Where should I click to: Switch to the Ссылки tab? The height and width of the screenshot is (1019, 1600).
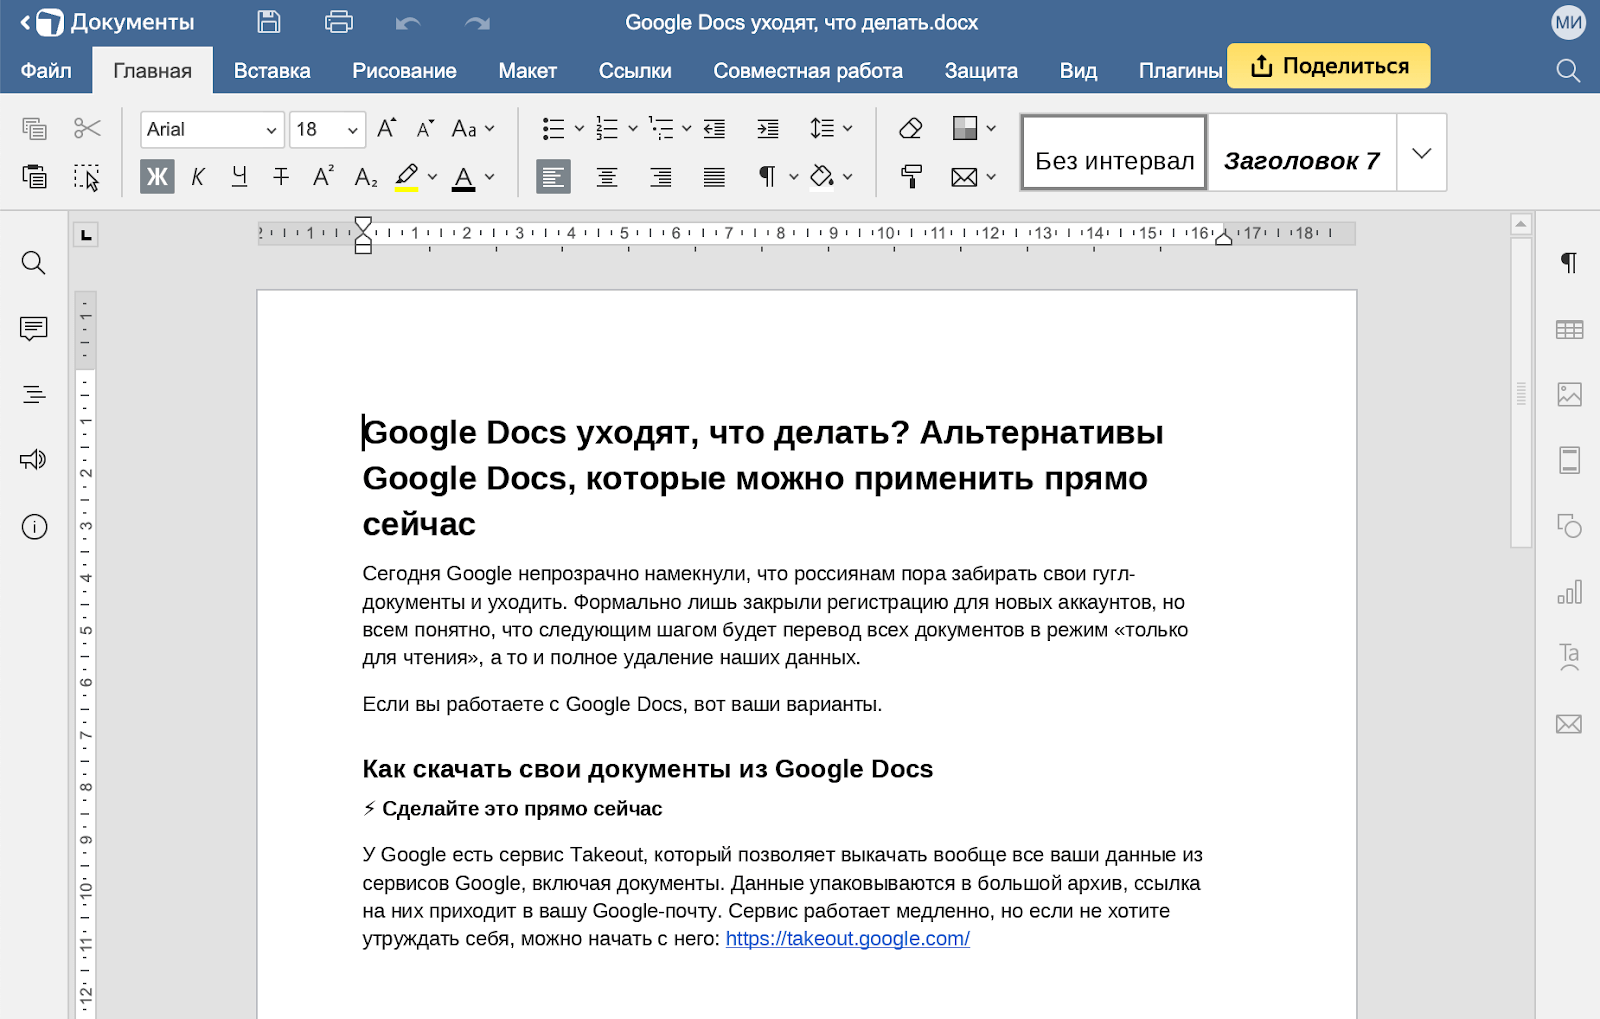tap(635, 70)
